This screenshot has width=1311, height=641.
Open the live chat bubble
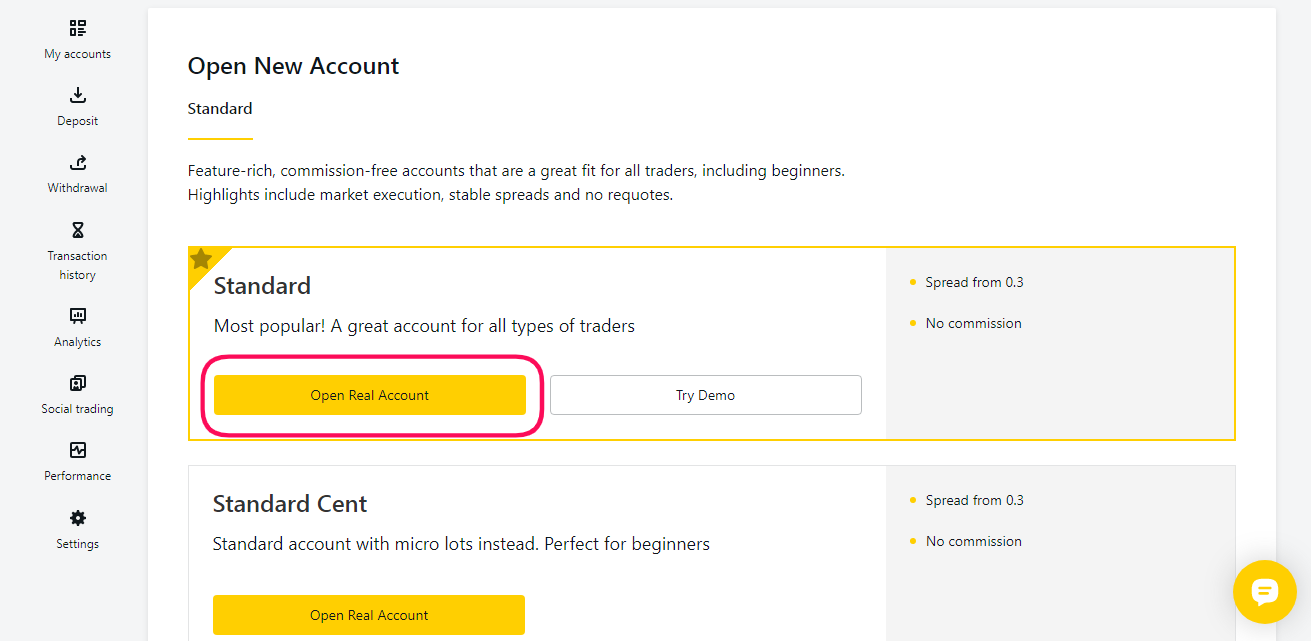(x=1265, y=592)
